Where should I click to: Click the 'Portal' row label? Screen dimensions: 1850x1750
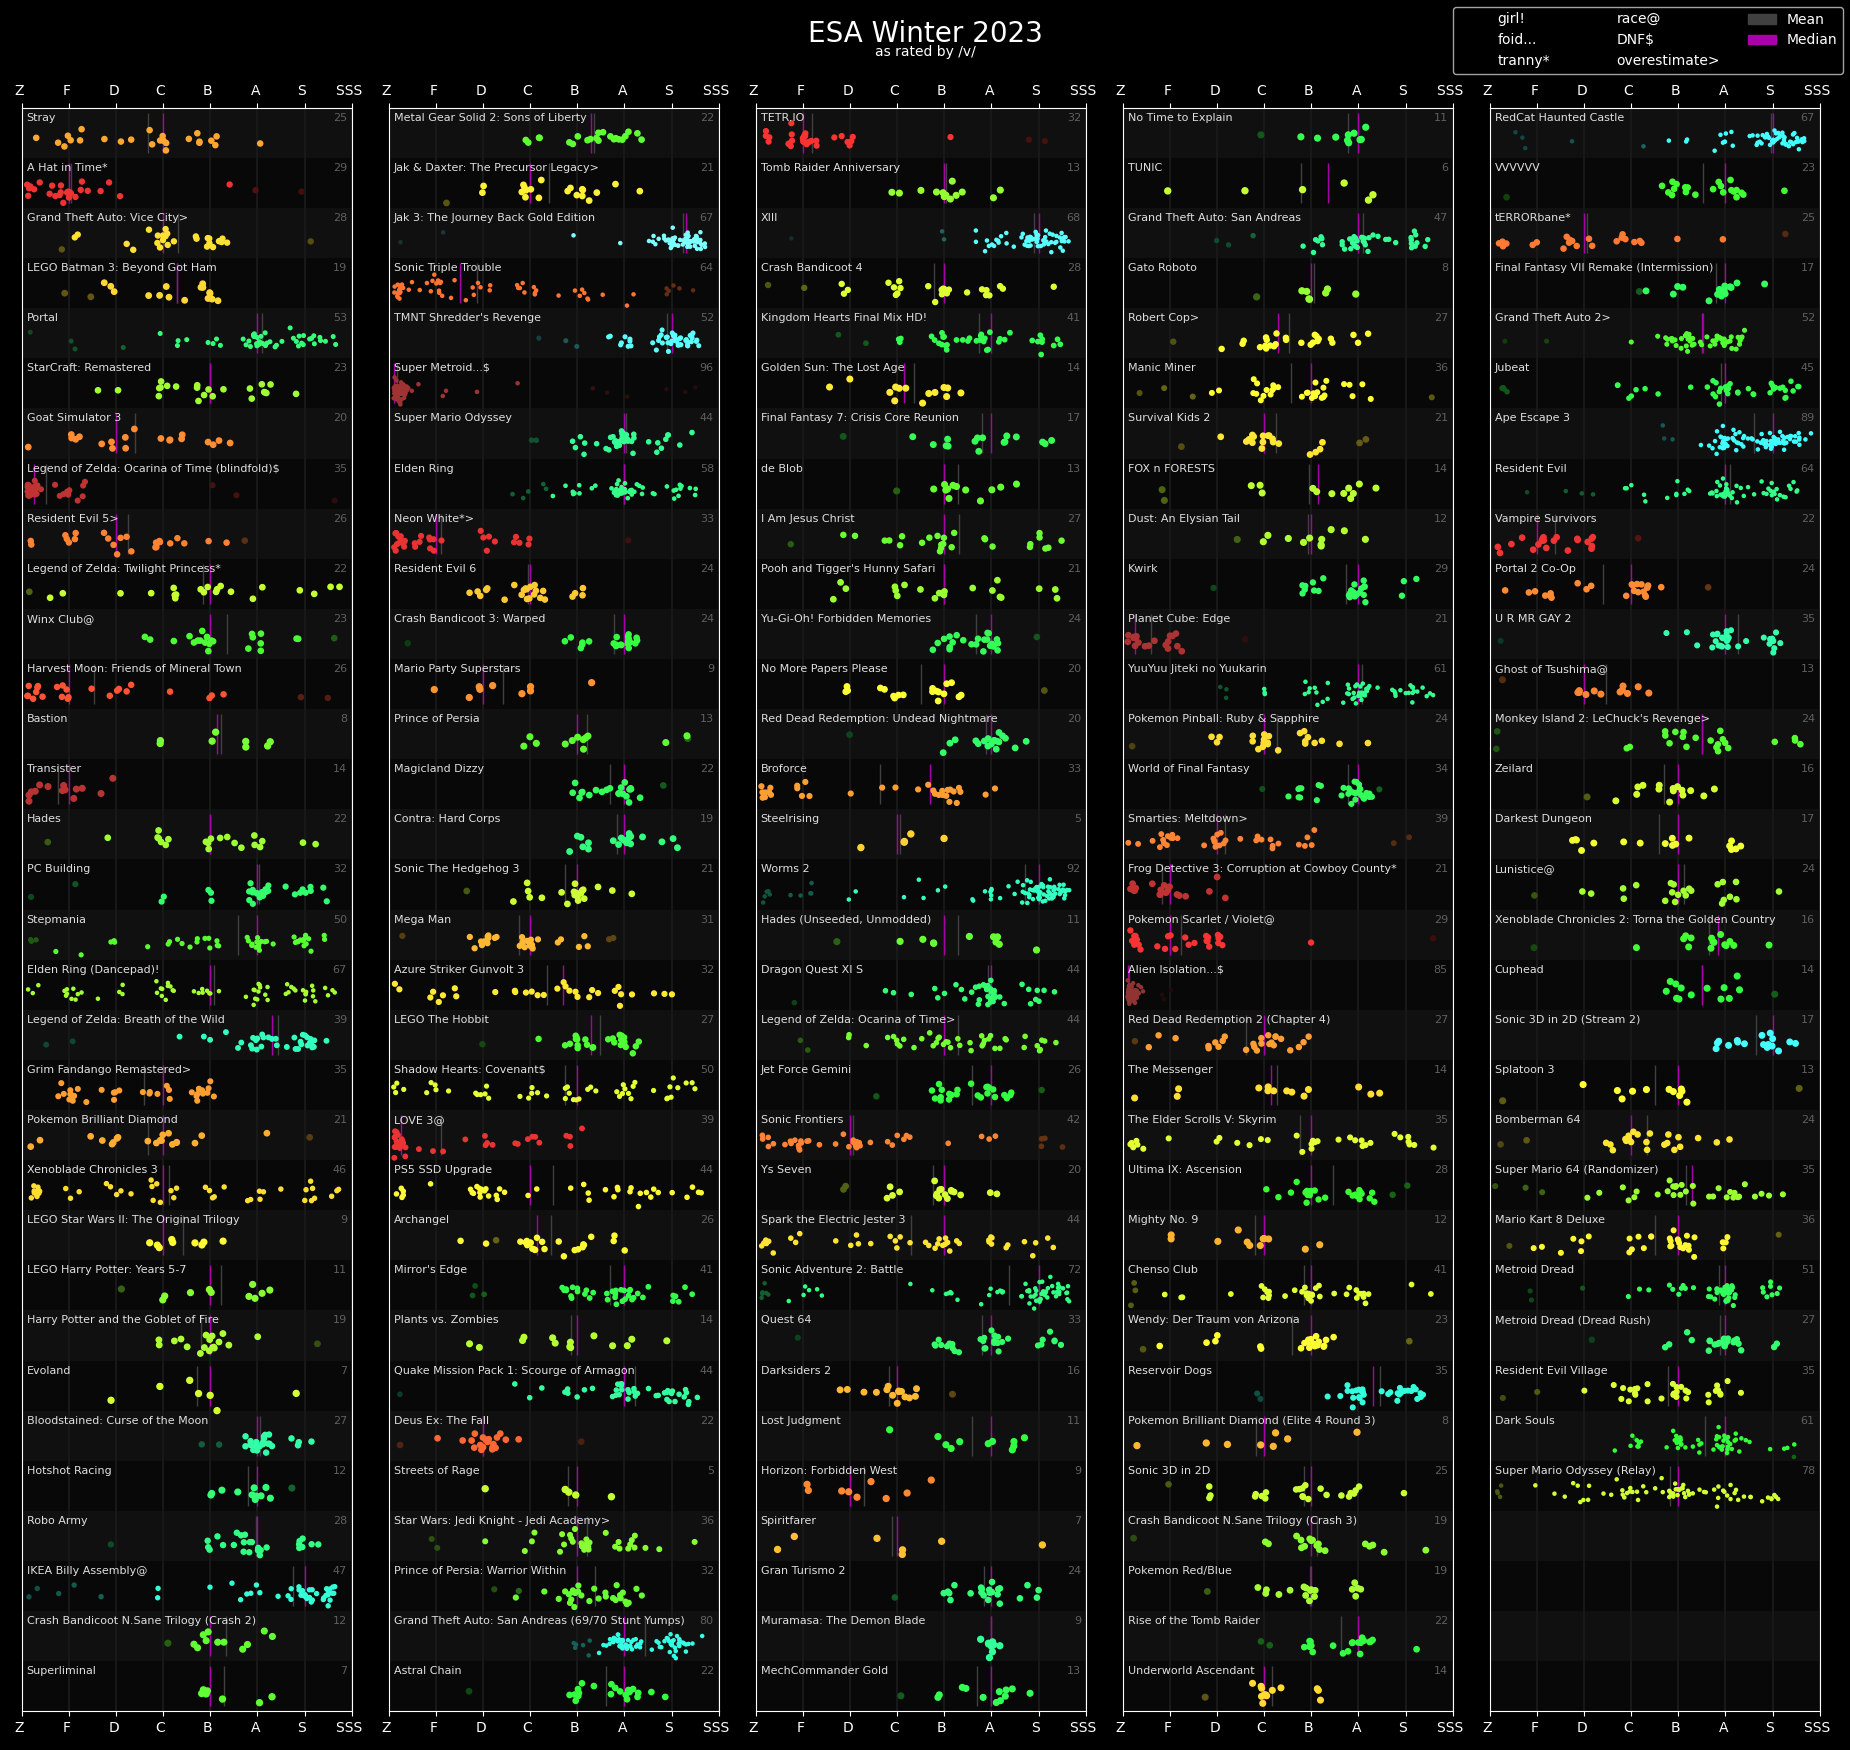click(43, 318)
